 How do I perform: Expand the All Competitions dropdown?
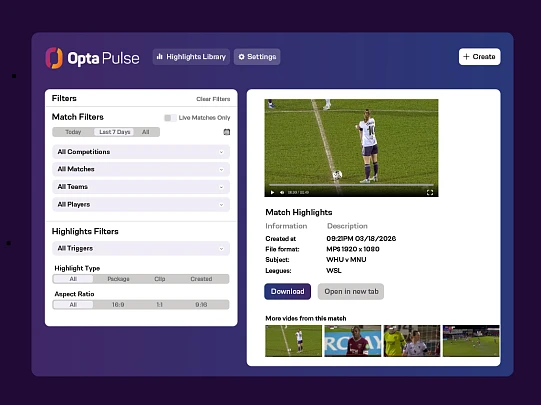(141, 152)
